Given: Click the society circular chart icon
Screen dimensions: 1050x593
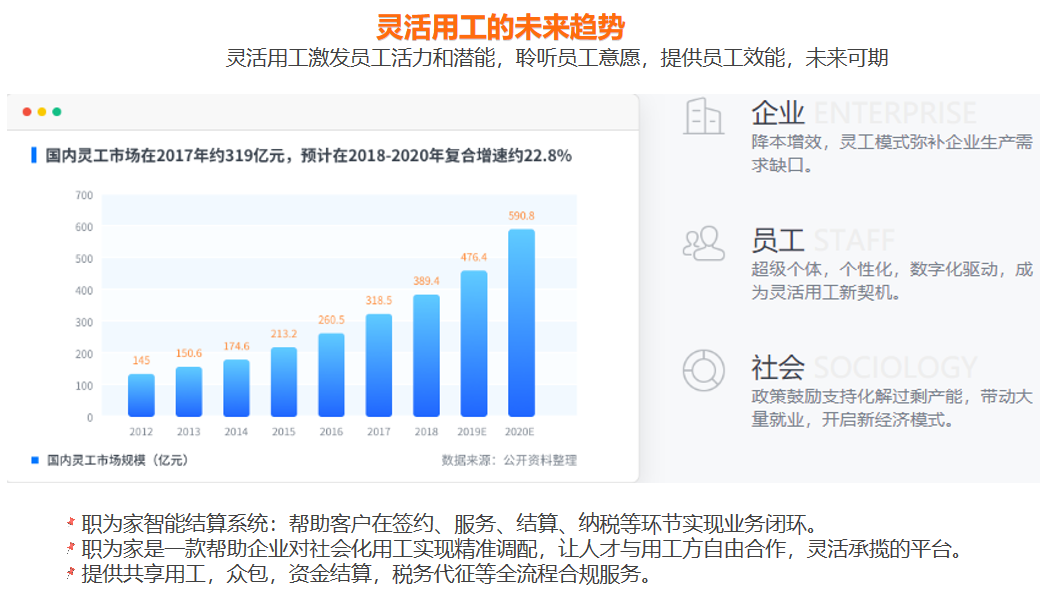Looking at the screenshot, I should point(703,370).
